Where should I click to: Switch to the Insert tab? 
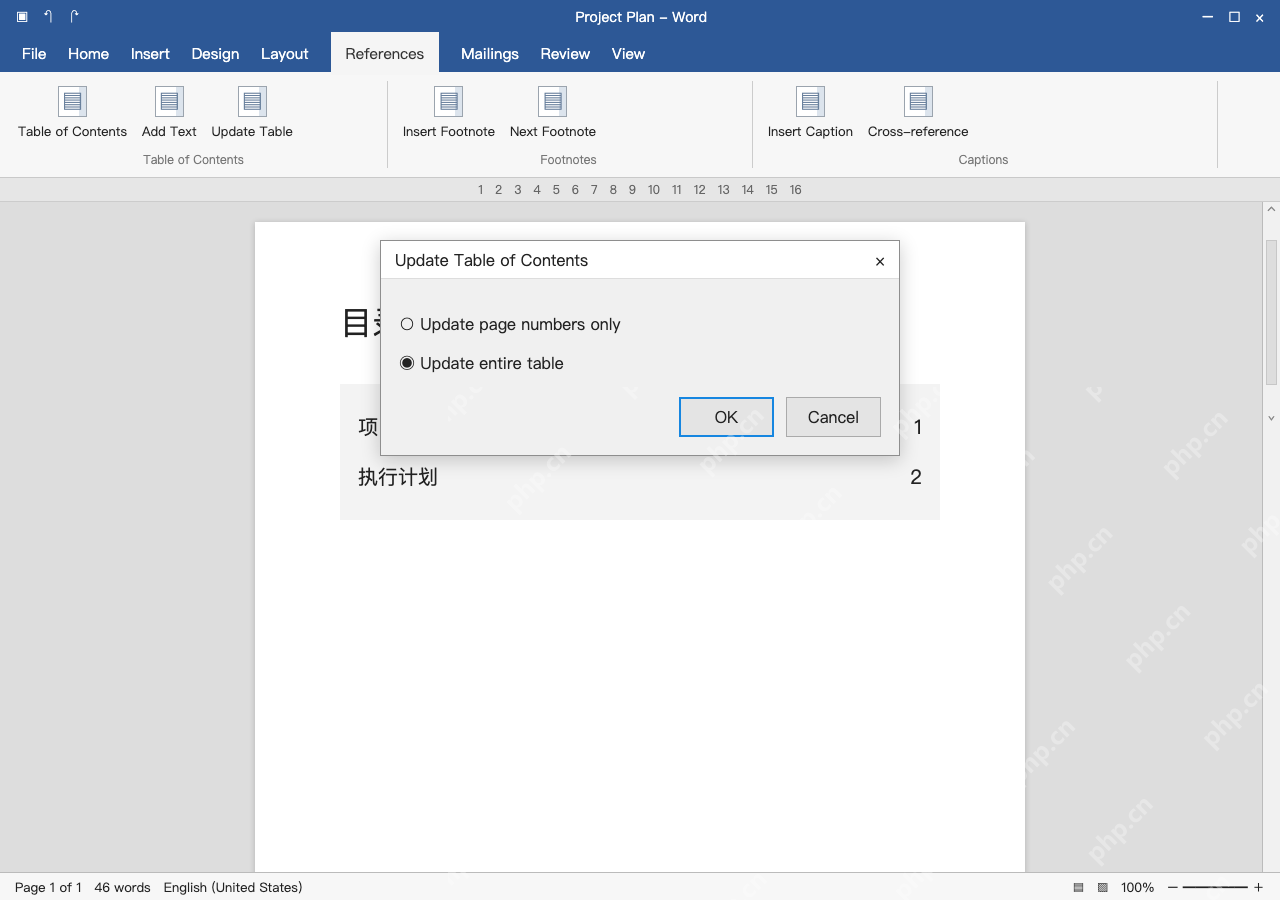[150, 54]
